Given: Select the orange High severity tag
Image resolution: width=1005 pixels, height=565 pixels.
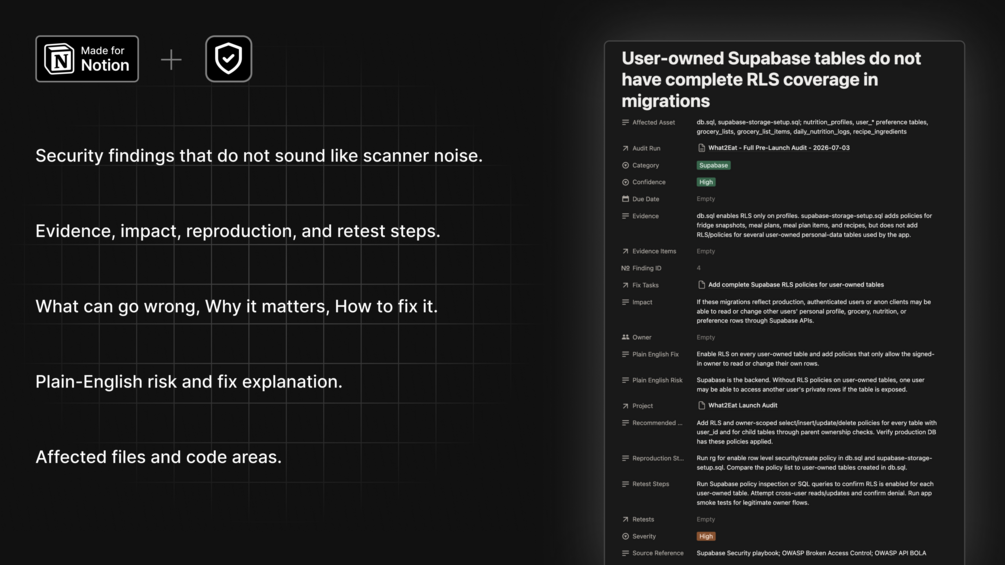Looking at the screenshot, I should click(706, 536).
